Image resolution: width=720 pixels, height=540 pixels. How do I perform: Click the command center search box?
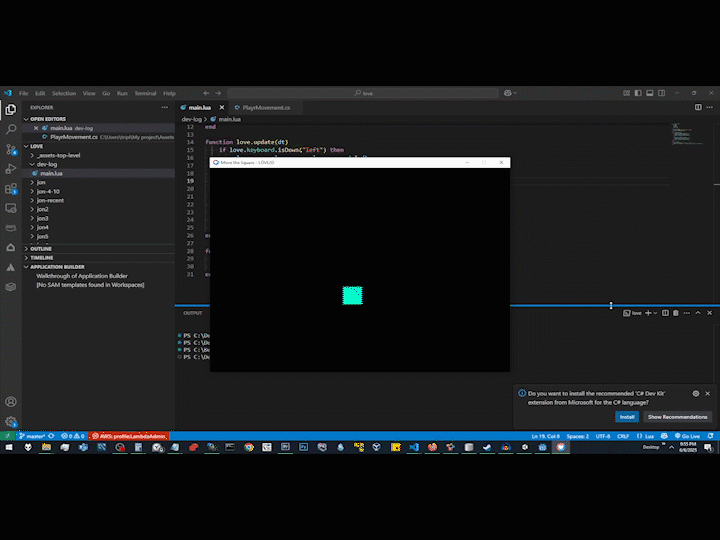(x=363, y=93)
